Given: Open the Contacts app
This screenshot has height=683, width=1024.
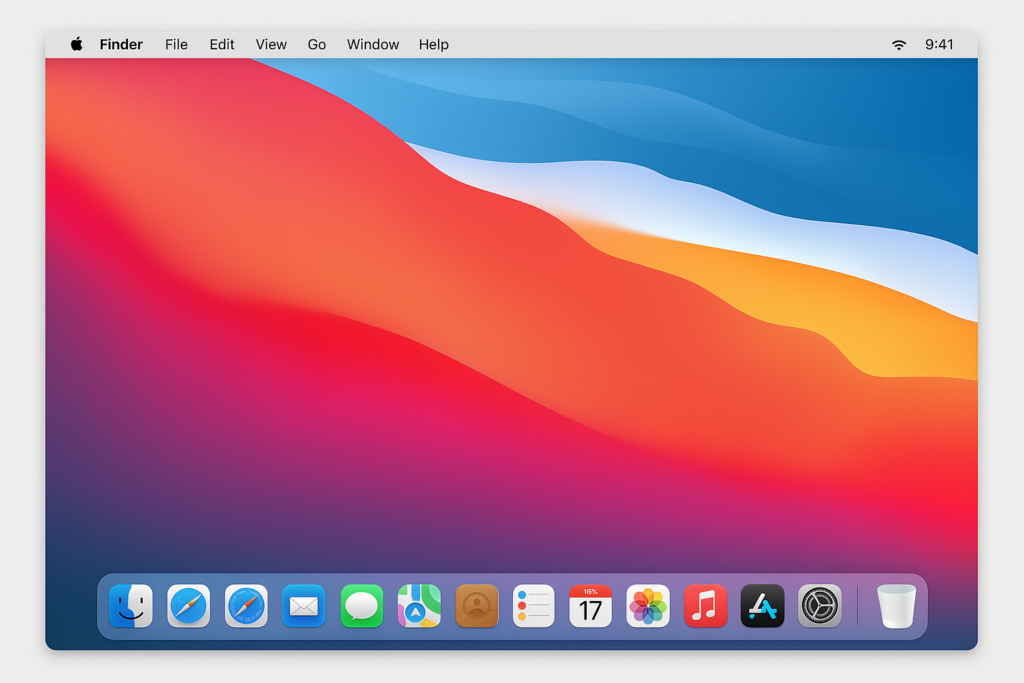Looking at the screenshot, I should (x=476, y=606).
